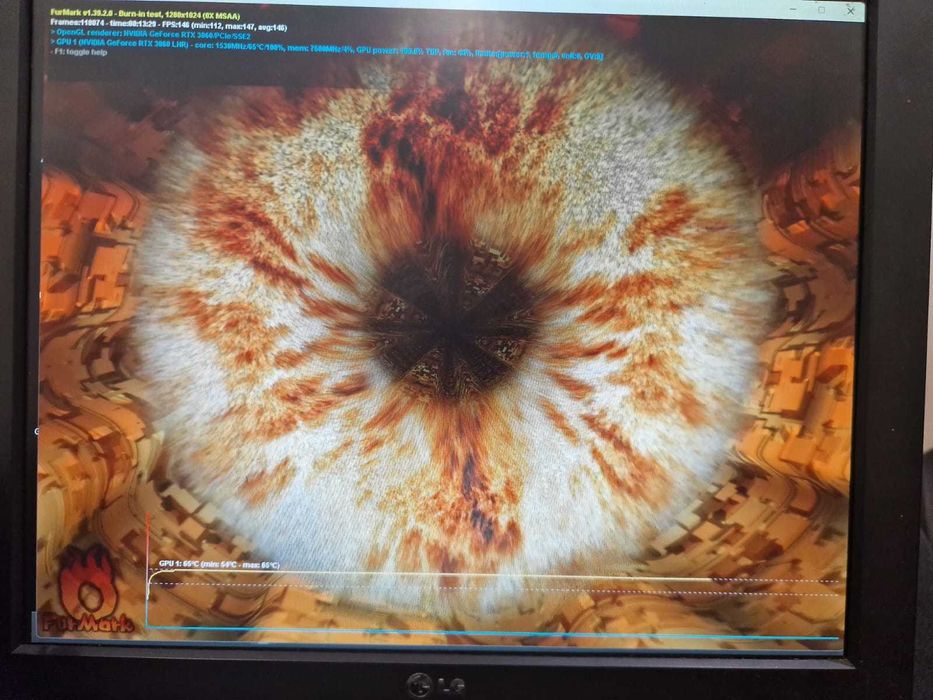The width and height of the screenshot is (933, 700).
Task: Click the Frames and FPS statistics line
Action: (x=168, y=24)
